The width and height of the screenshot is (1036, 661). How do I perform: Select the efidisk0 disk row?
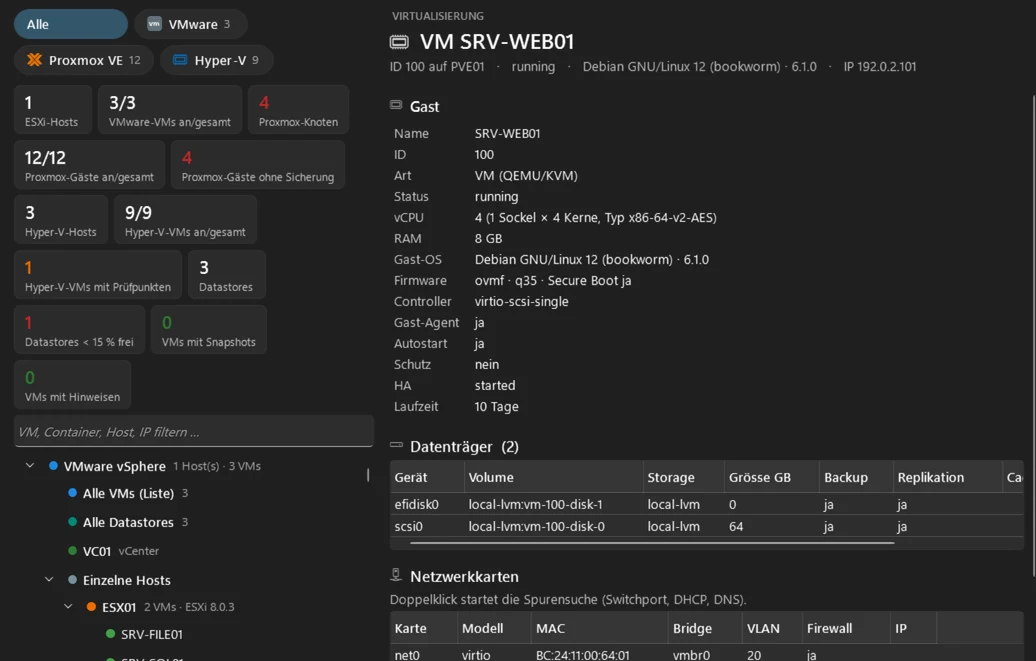pyautogui.click(x=706, y=504)
